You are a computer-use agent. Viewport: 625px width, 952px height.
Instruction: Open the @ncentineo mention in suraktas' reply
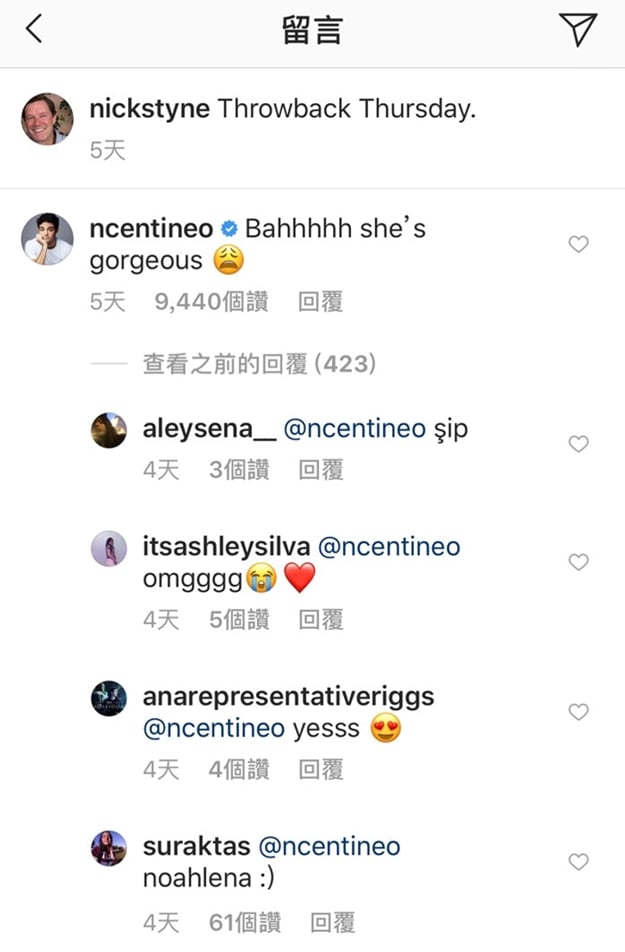(330, 847)
